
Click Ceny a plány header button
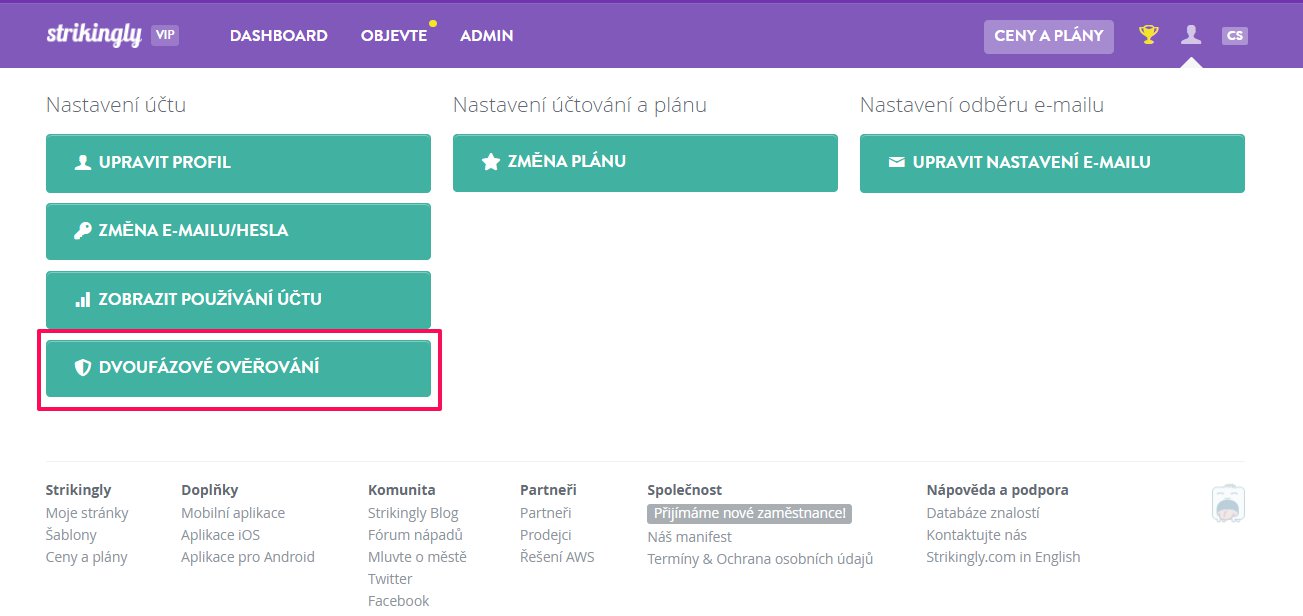tap(1049, 36)
